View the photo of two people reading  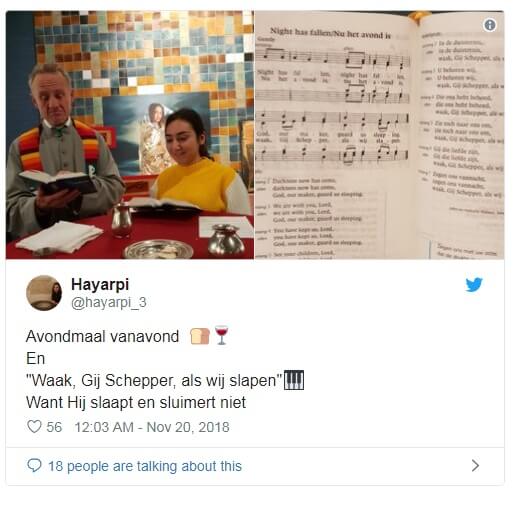130,135
